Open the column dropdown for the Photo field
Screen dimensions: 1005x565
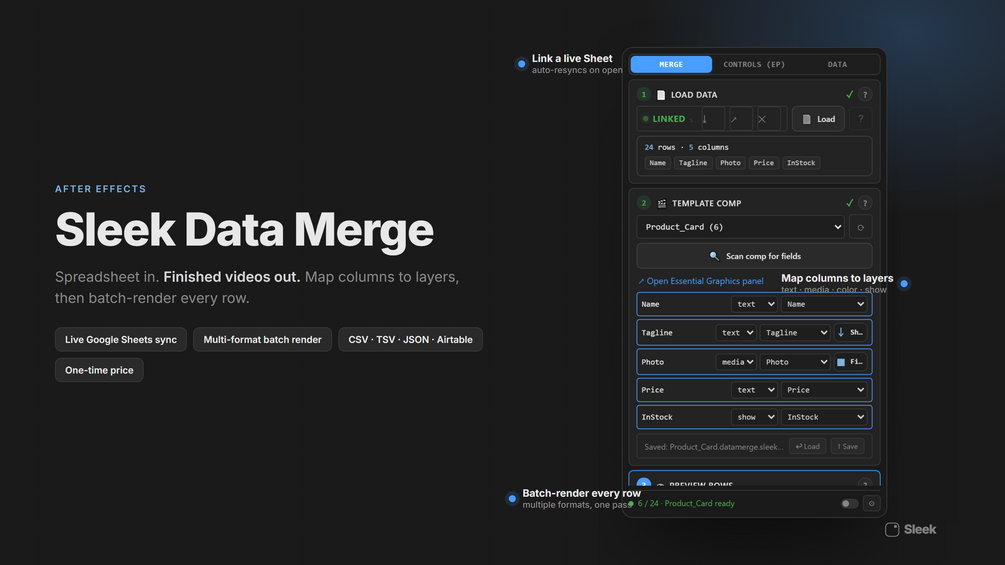[x=795, y=362]
